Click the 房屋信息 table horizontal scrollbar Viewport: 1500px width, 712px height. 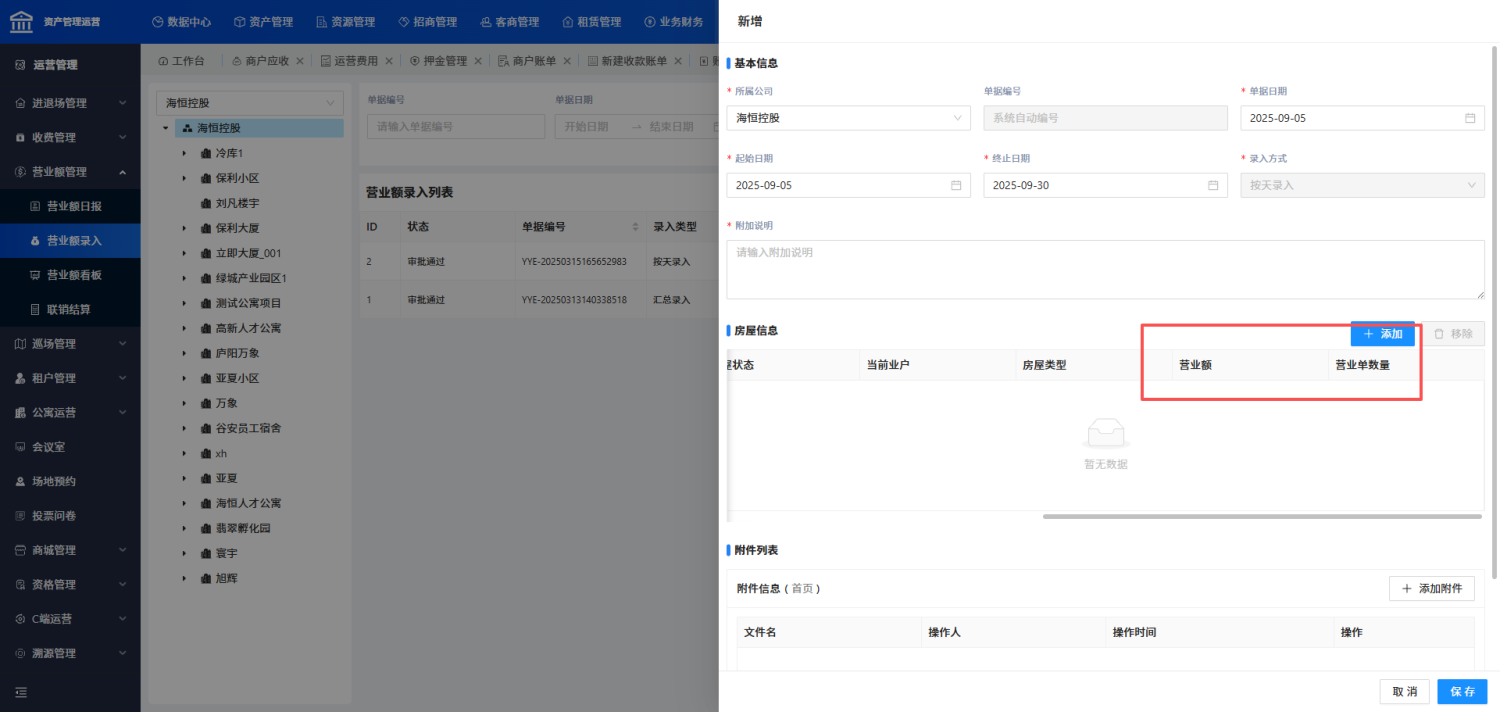coord(1262,516)
